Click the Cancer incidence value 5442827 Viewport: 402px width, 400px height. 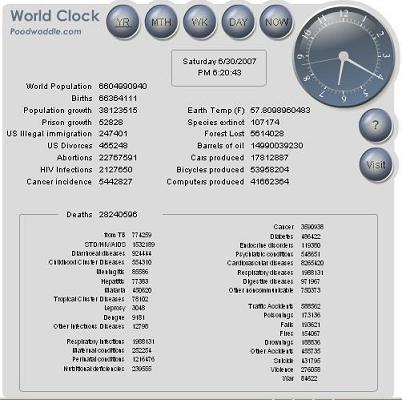[x=115, y=181]
